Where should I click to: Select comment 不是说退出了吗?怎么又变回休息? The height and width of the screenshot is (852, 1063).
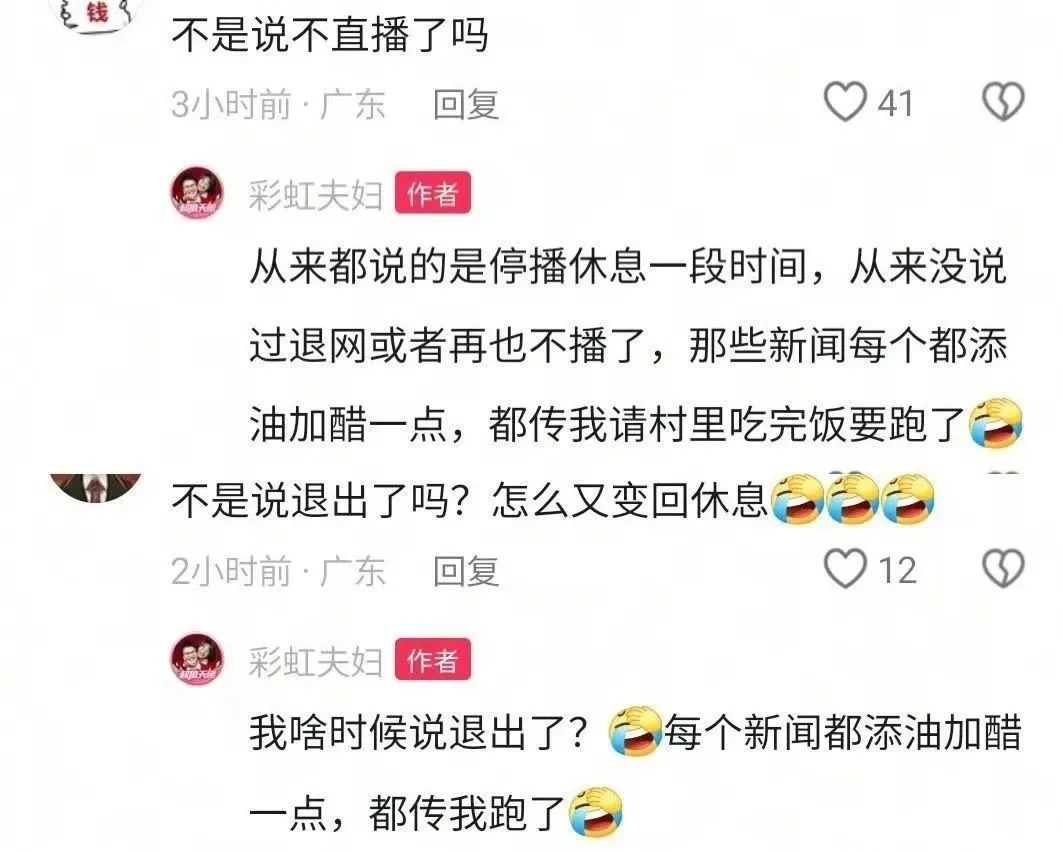[x=553, y=500]
